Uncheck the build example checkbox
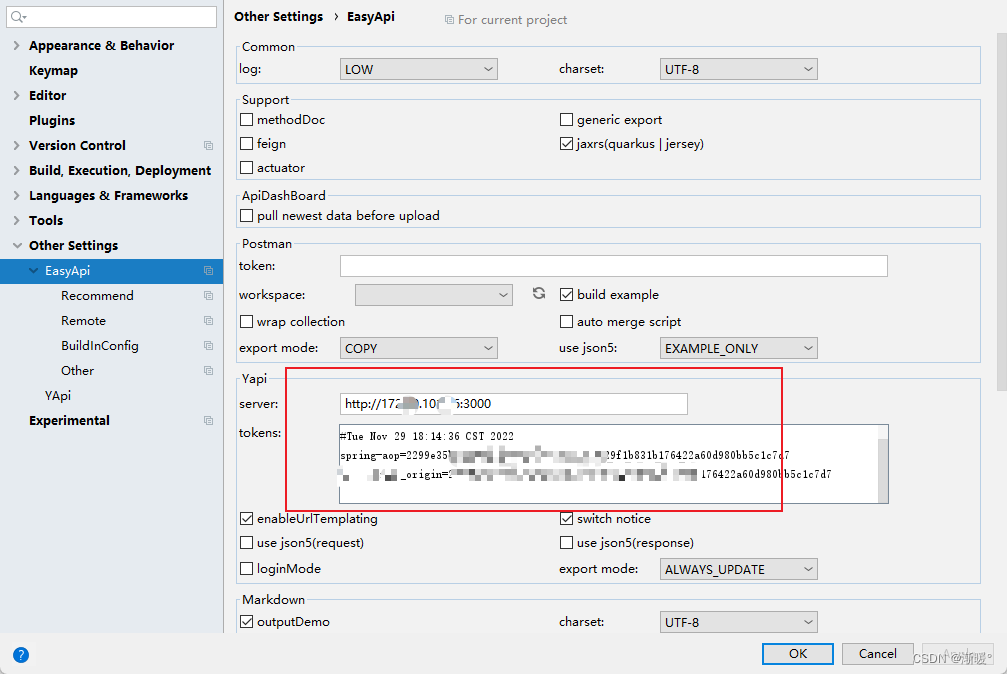This screenshot has width=1007, height=674. pos(566,294)
